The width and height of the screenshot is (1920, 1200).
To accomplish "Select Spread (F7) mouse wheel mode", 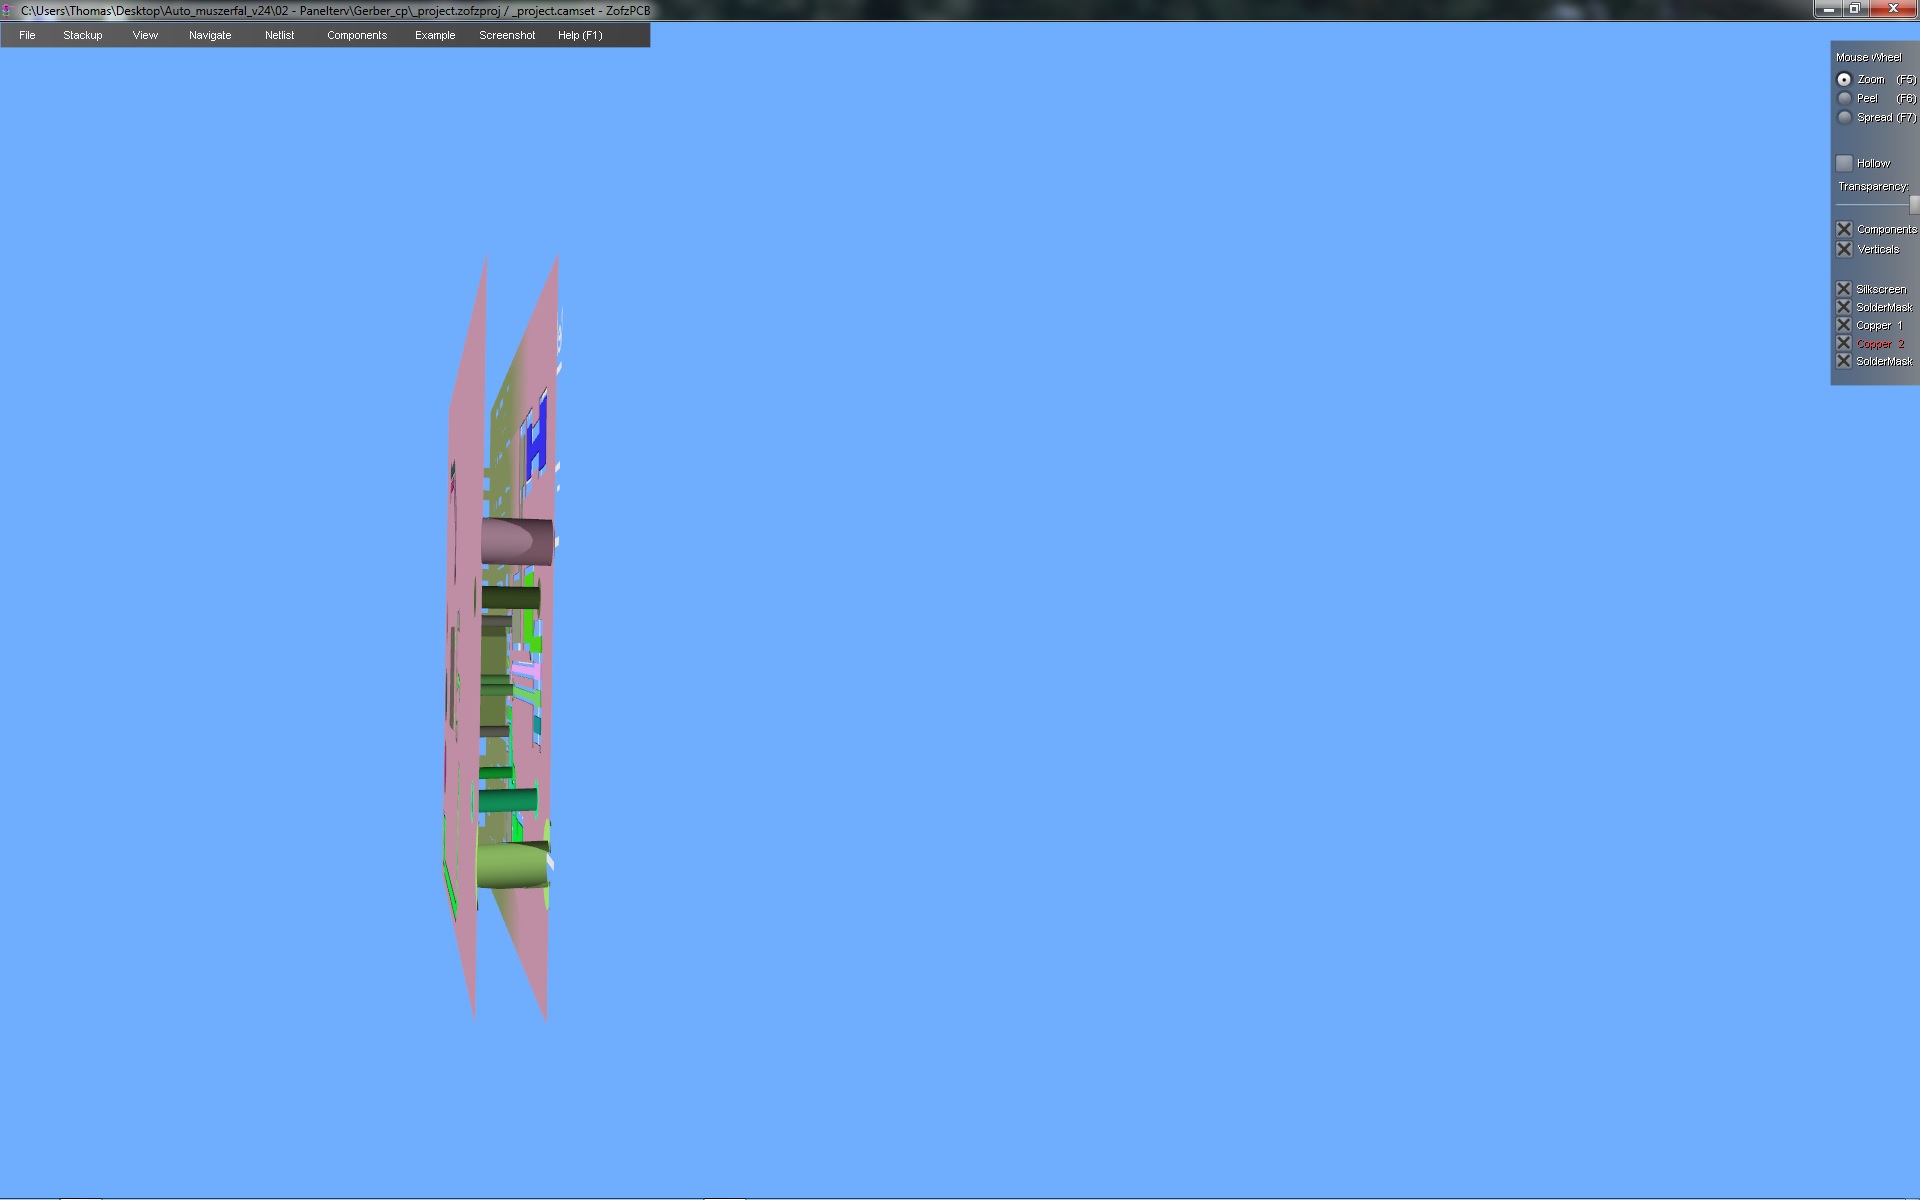I will point(1844,117).
